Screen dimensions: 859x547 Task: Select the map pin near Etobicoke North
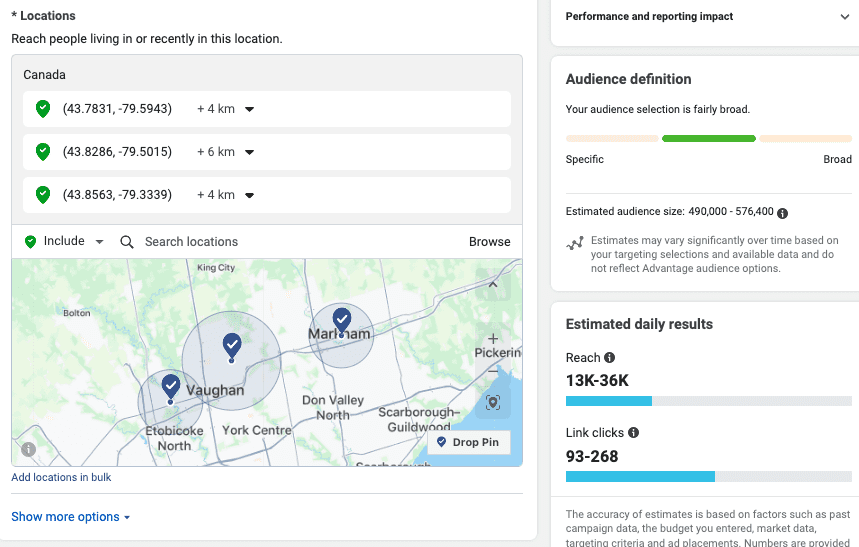(170, 389)
